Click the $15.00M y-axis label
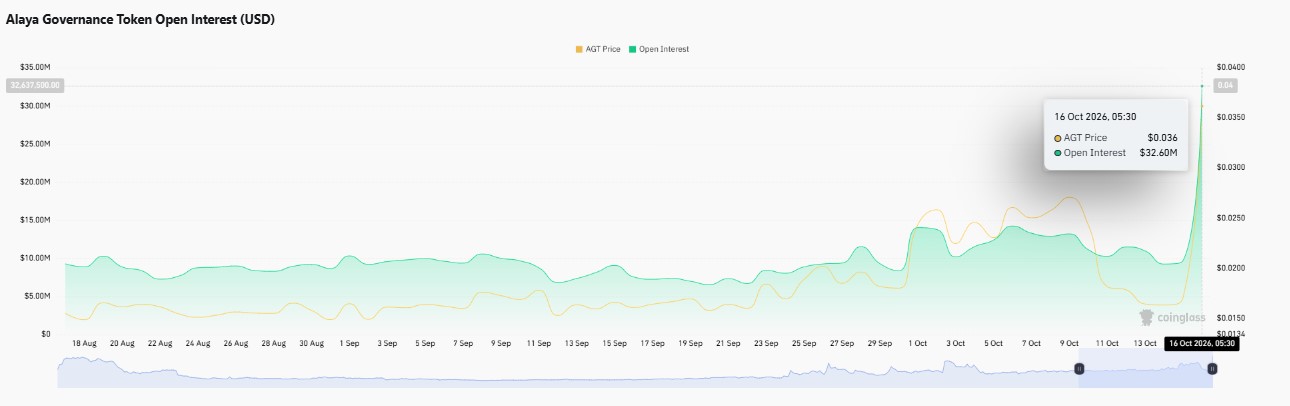The image size is (1290, 406). tap(35, 219)
